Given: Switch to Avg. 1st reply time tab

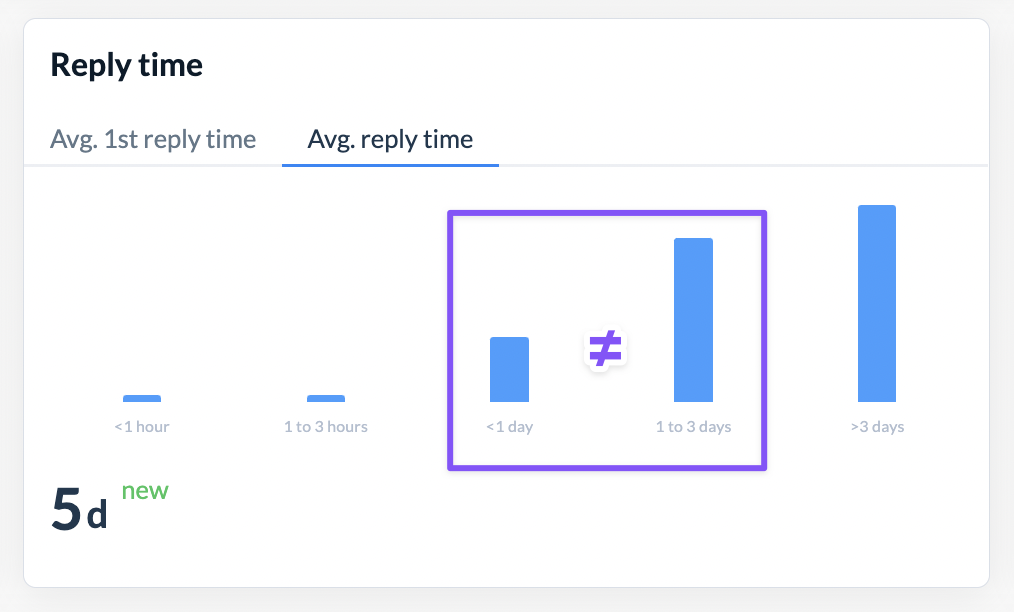Looking at the screenshot, I should point(153,139).
